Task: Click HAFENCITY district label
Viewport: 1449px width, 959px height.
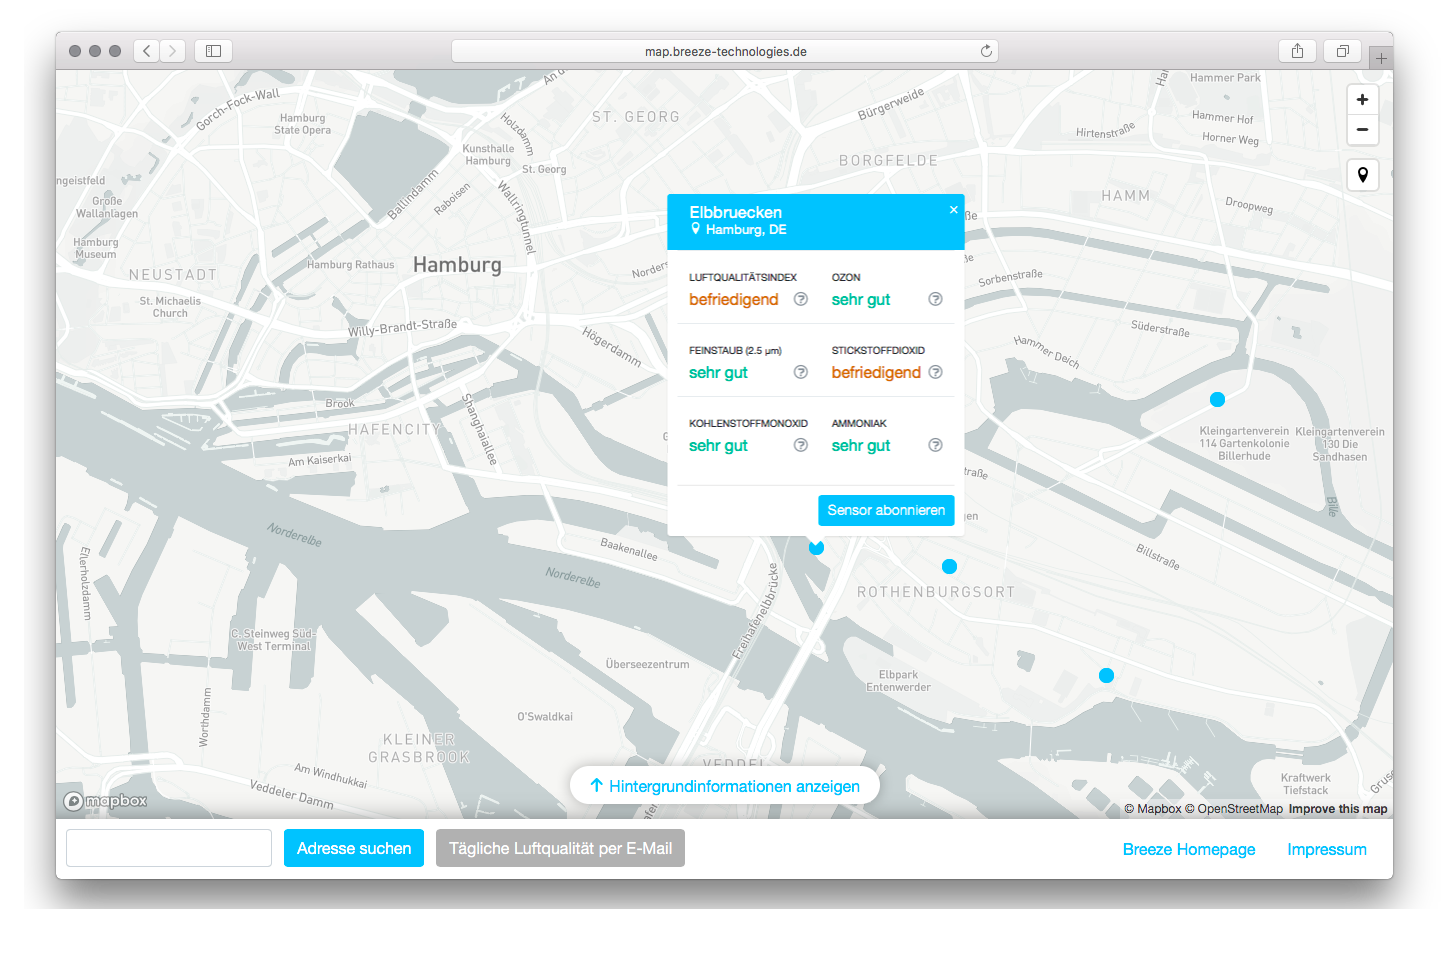Action: (394, 429)
